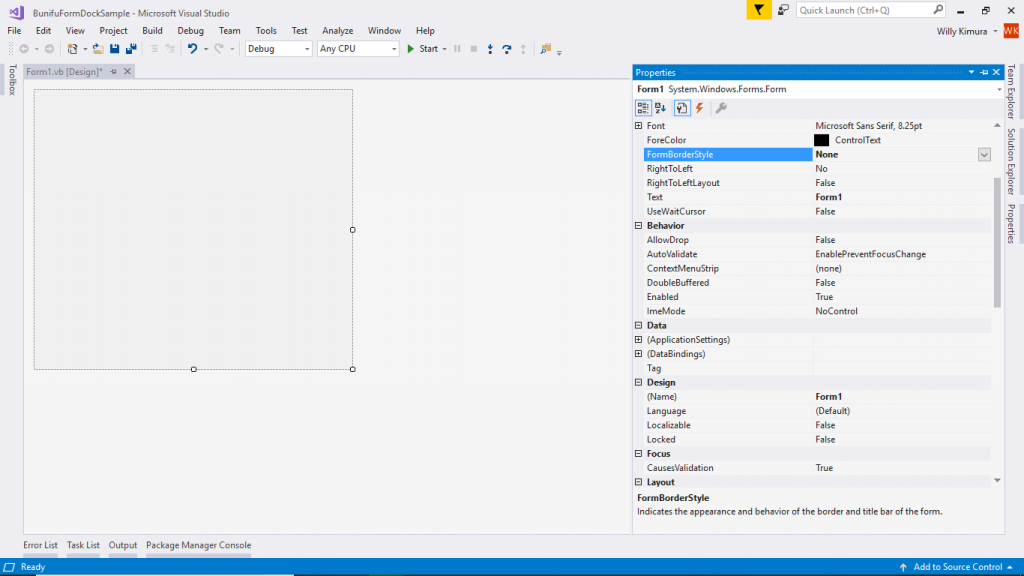Click the ForeColor ControlText color swatch
Screen dimensions: 1024x576
coord(820,139)
